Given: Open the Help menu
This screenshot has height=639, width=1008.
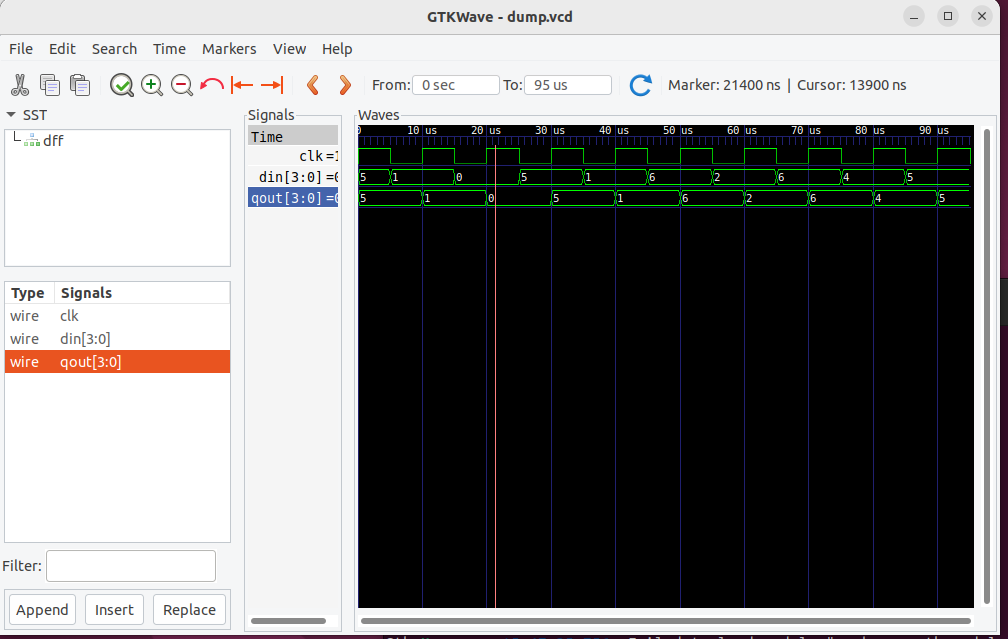Looking at the screenshot, I should 337,49.
